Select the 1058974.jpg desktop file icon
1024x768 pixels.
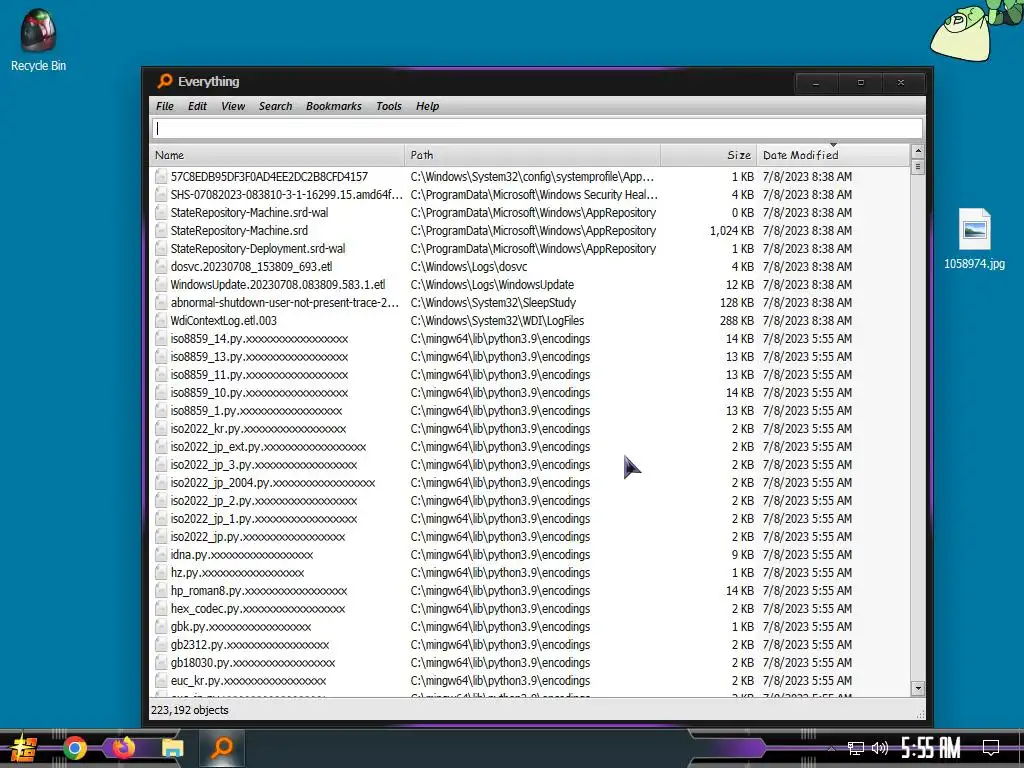tap(974, 238)
